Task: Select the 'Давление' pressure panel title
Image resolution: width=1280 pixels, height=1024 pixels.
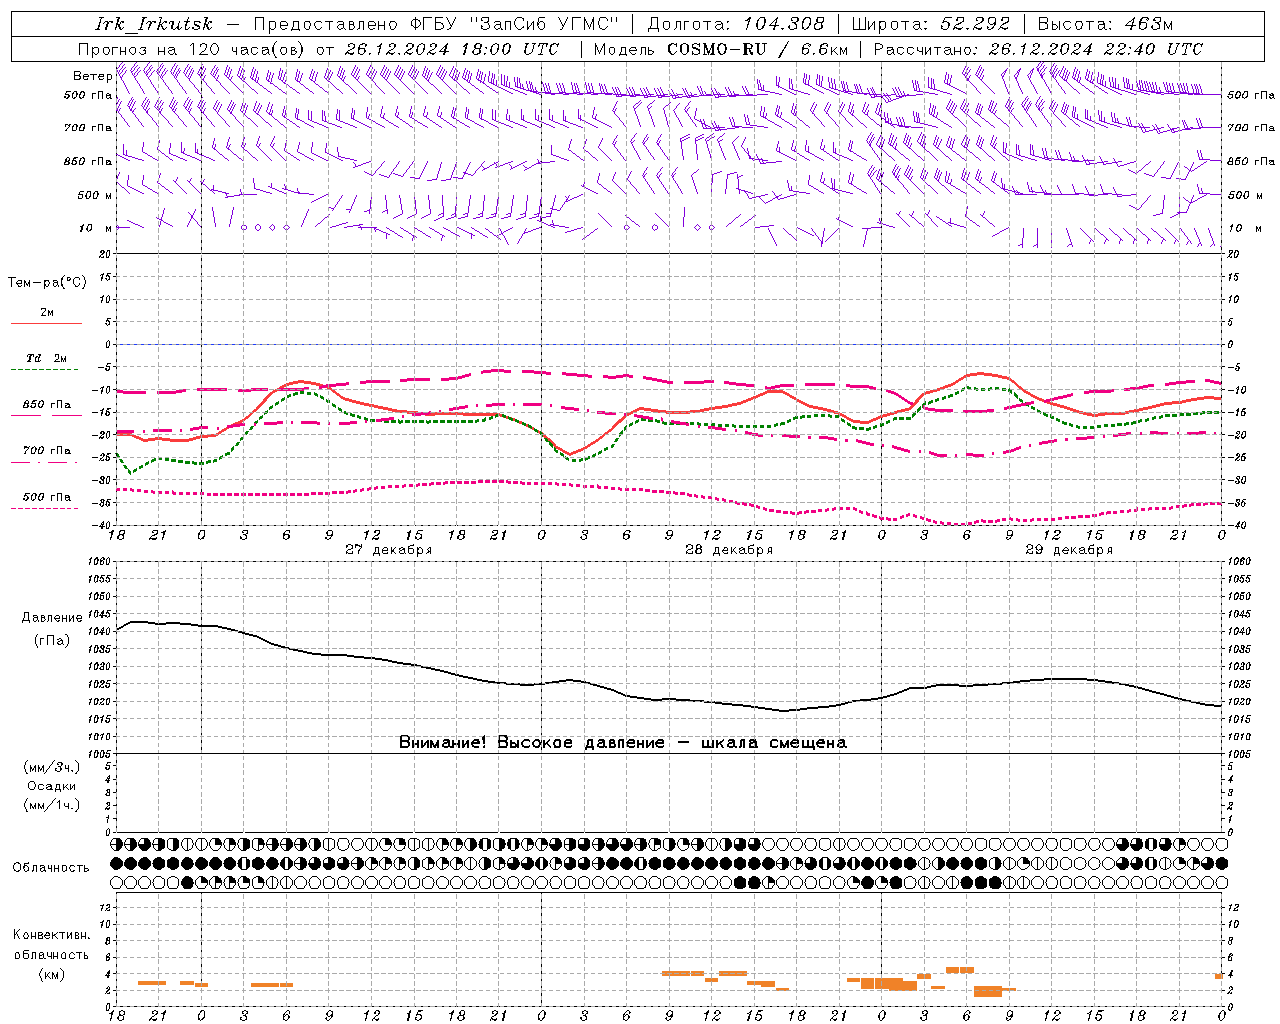Action: pos(52,618)
